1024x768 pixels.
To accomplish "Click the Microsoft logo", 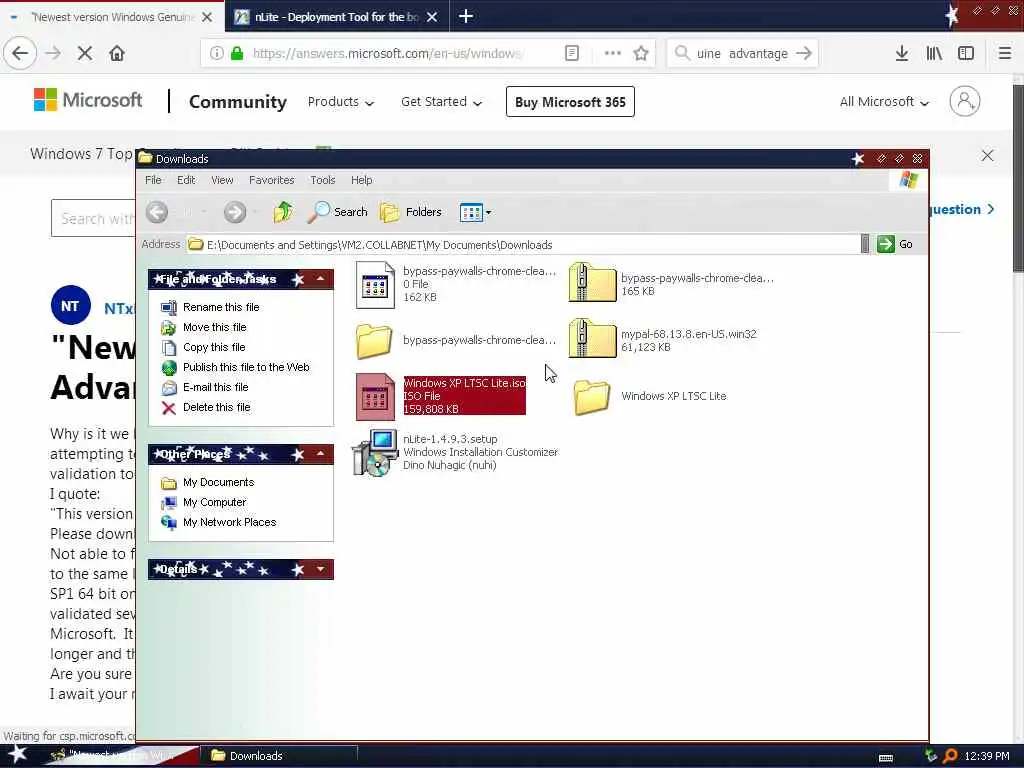I will [88, 100].
